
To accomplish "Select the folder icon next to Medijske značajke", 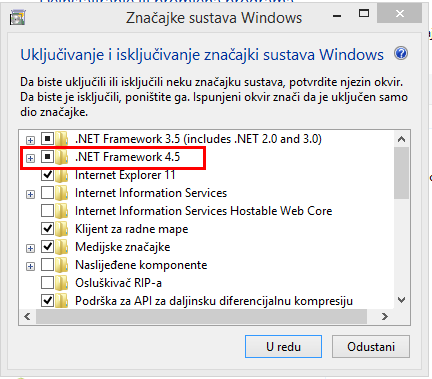I will [62, 247].
